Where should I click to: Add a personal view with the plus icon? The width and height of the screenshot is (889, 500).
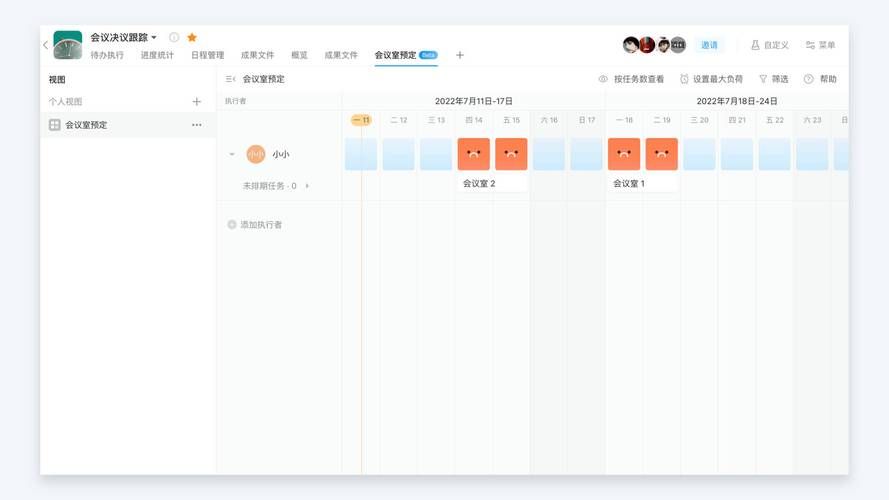pyautogui.click(x=197, y=101)
